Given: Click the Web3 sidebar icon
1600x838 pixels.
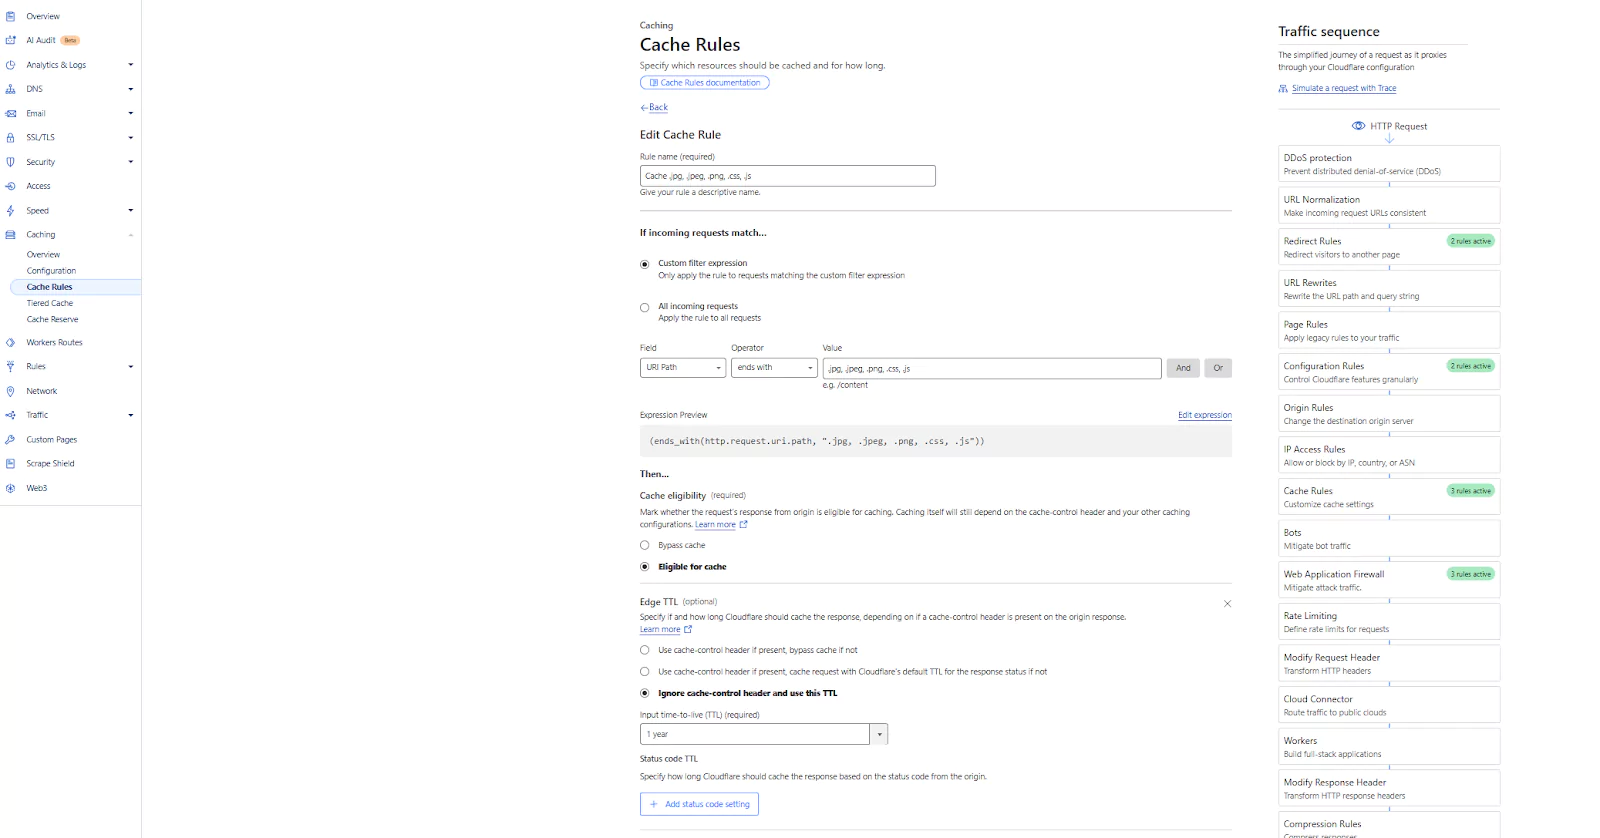Looking at the screenshot, I should [10, 488].
